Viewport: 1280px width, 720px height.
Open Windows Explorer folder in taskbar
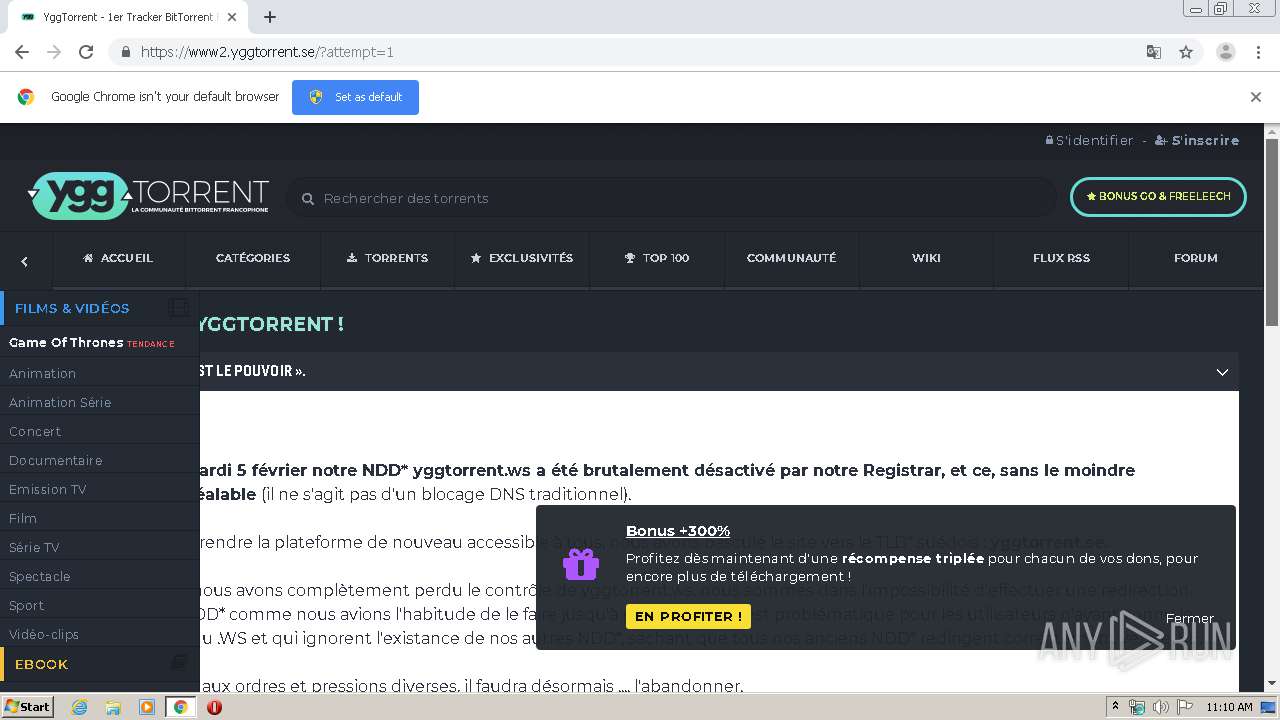point(113,707)
